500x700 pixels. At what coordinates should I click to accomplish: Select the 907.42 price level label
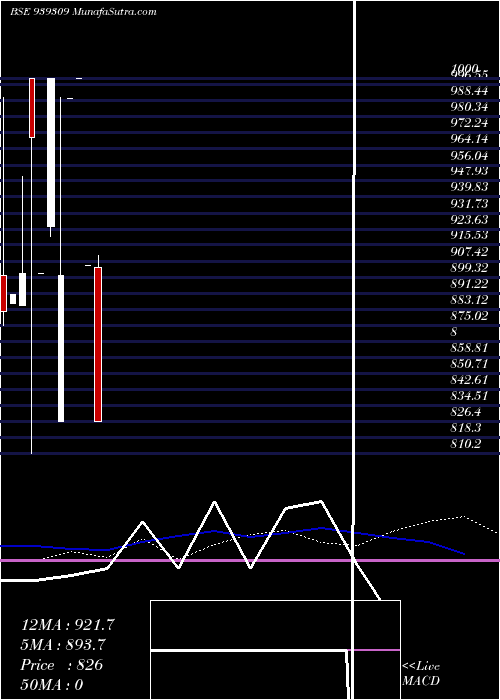(469, 252)
